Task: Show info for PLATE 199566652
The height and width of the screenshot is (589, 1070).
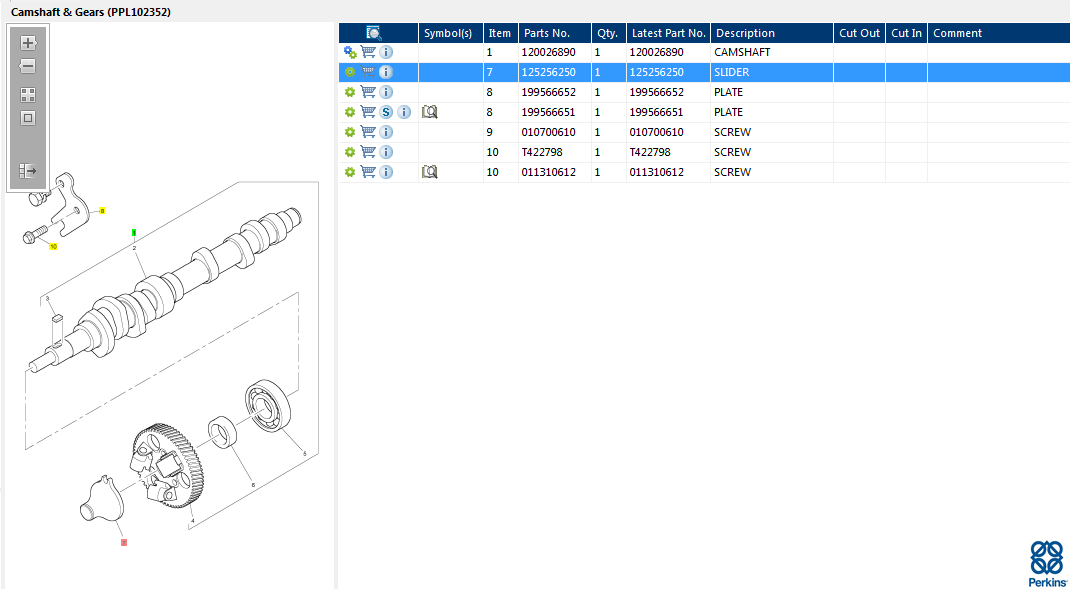Action: (386, 91)
